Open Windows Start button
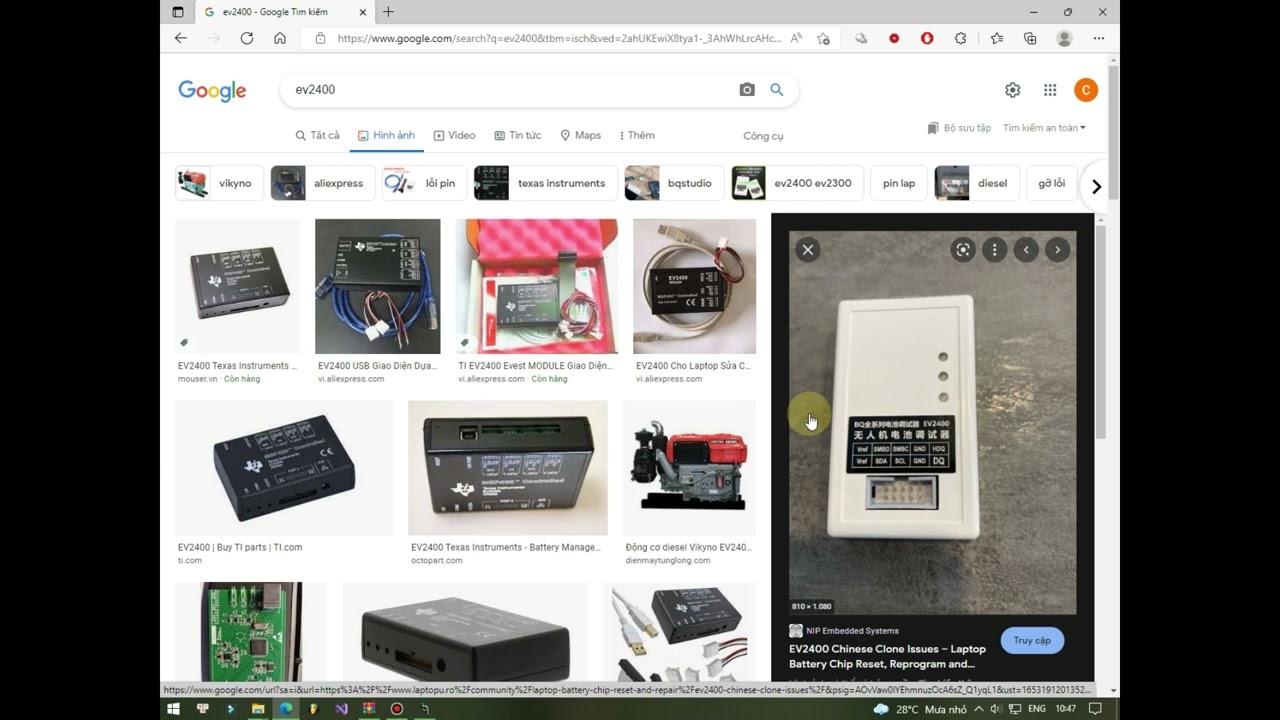Image resolution: width=1280 pixels, height=720 pixels. [x=173, y=709]
